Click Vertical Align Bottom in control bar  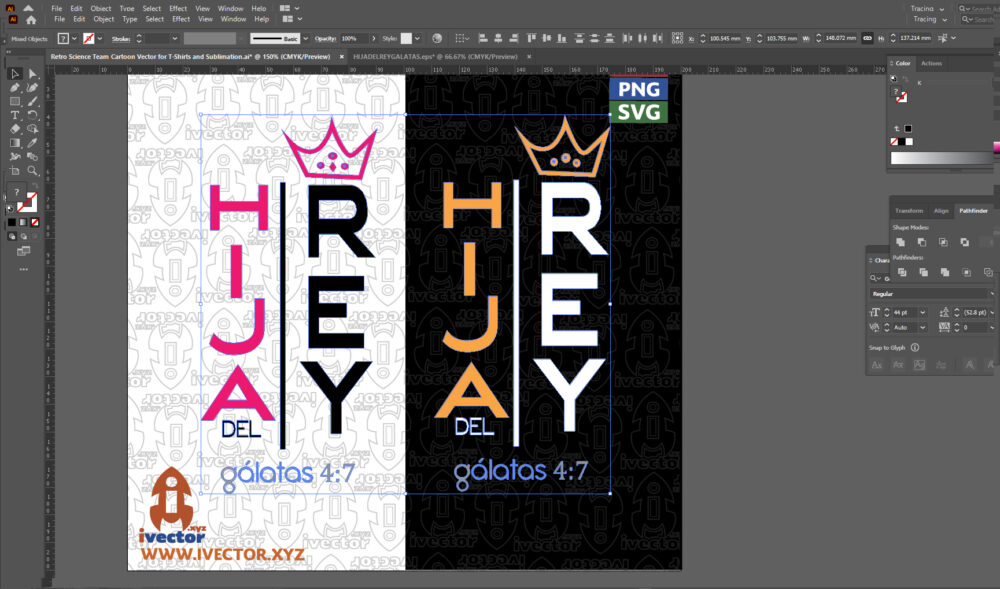562,38
